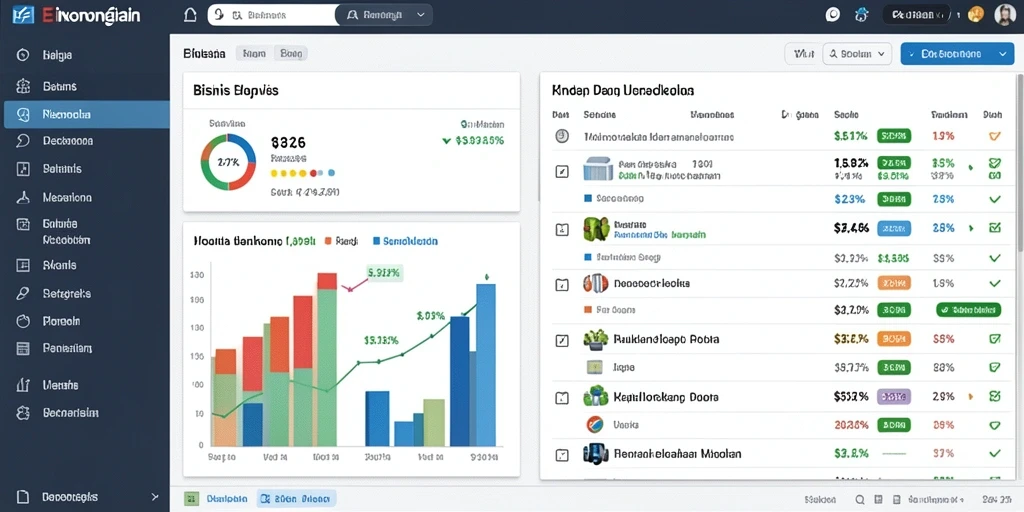Click the orange coin icon in header
The width and height of the screenshot is (1024, 512).
[976, 14]
